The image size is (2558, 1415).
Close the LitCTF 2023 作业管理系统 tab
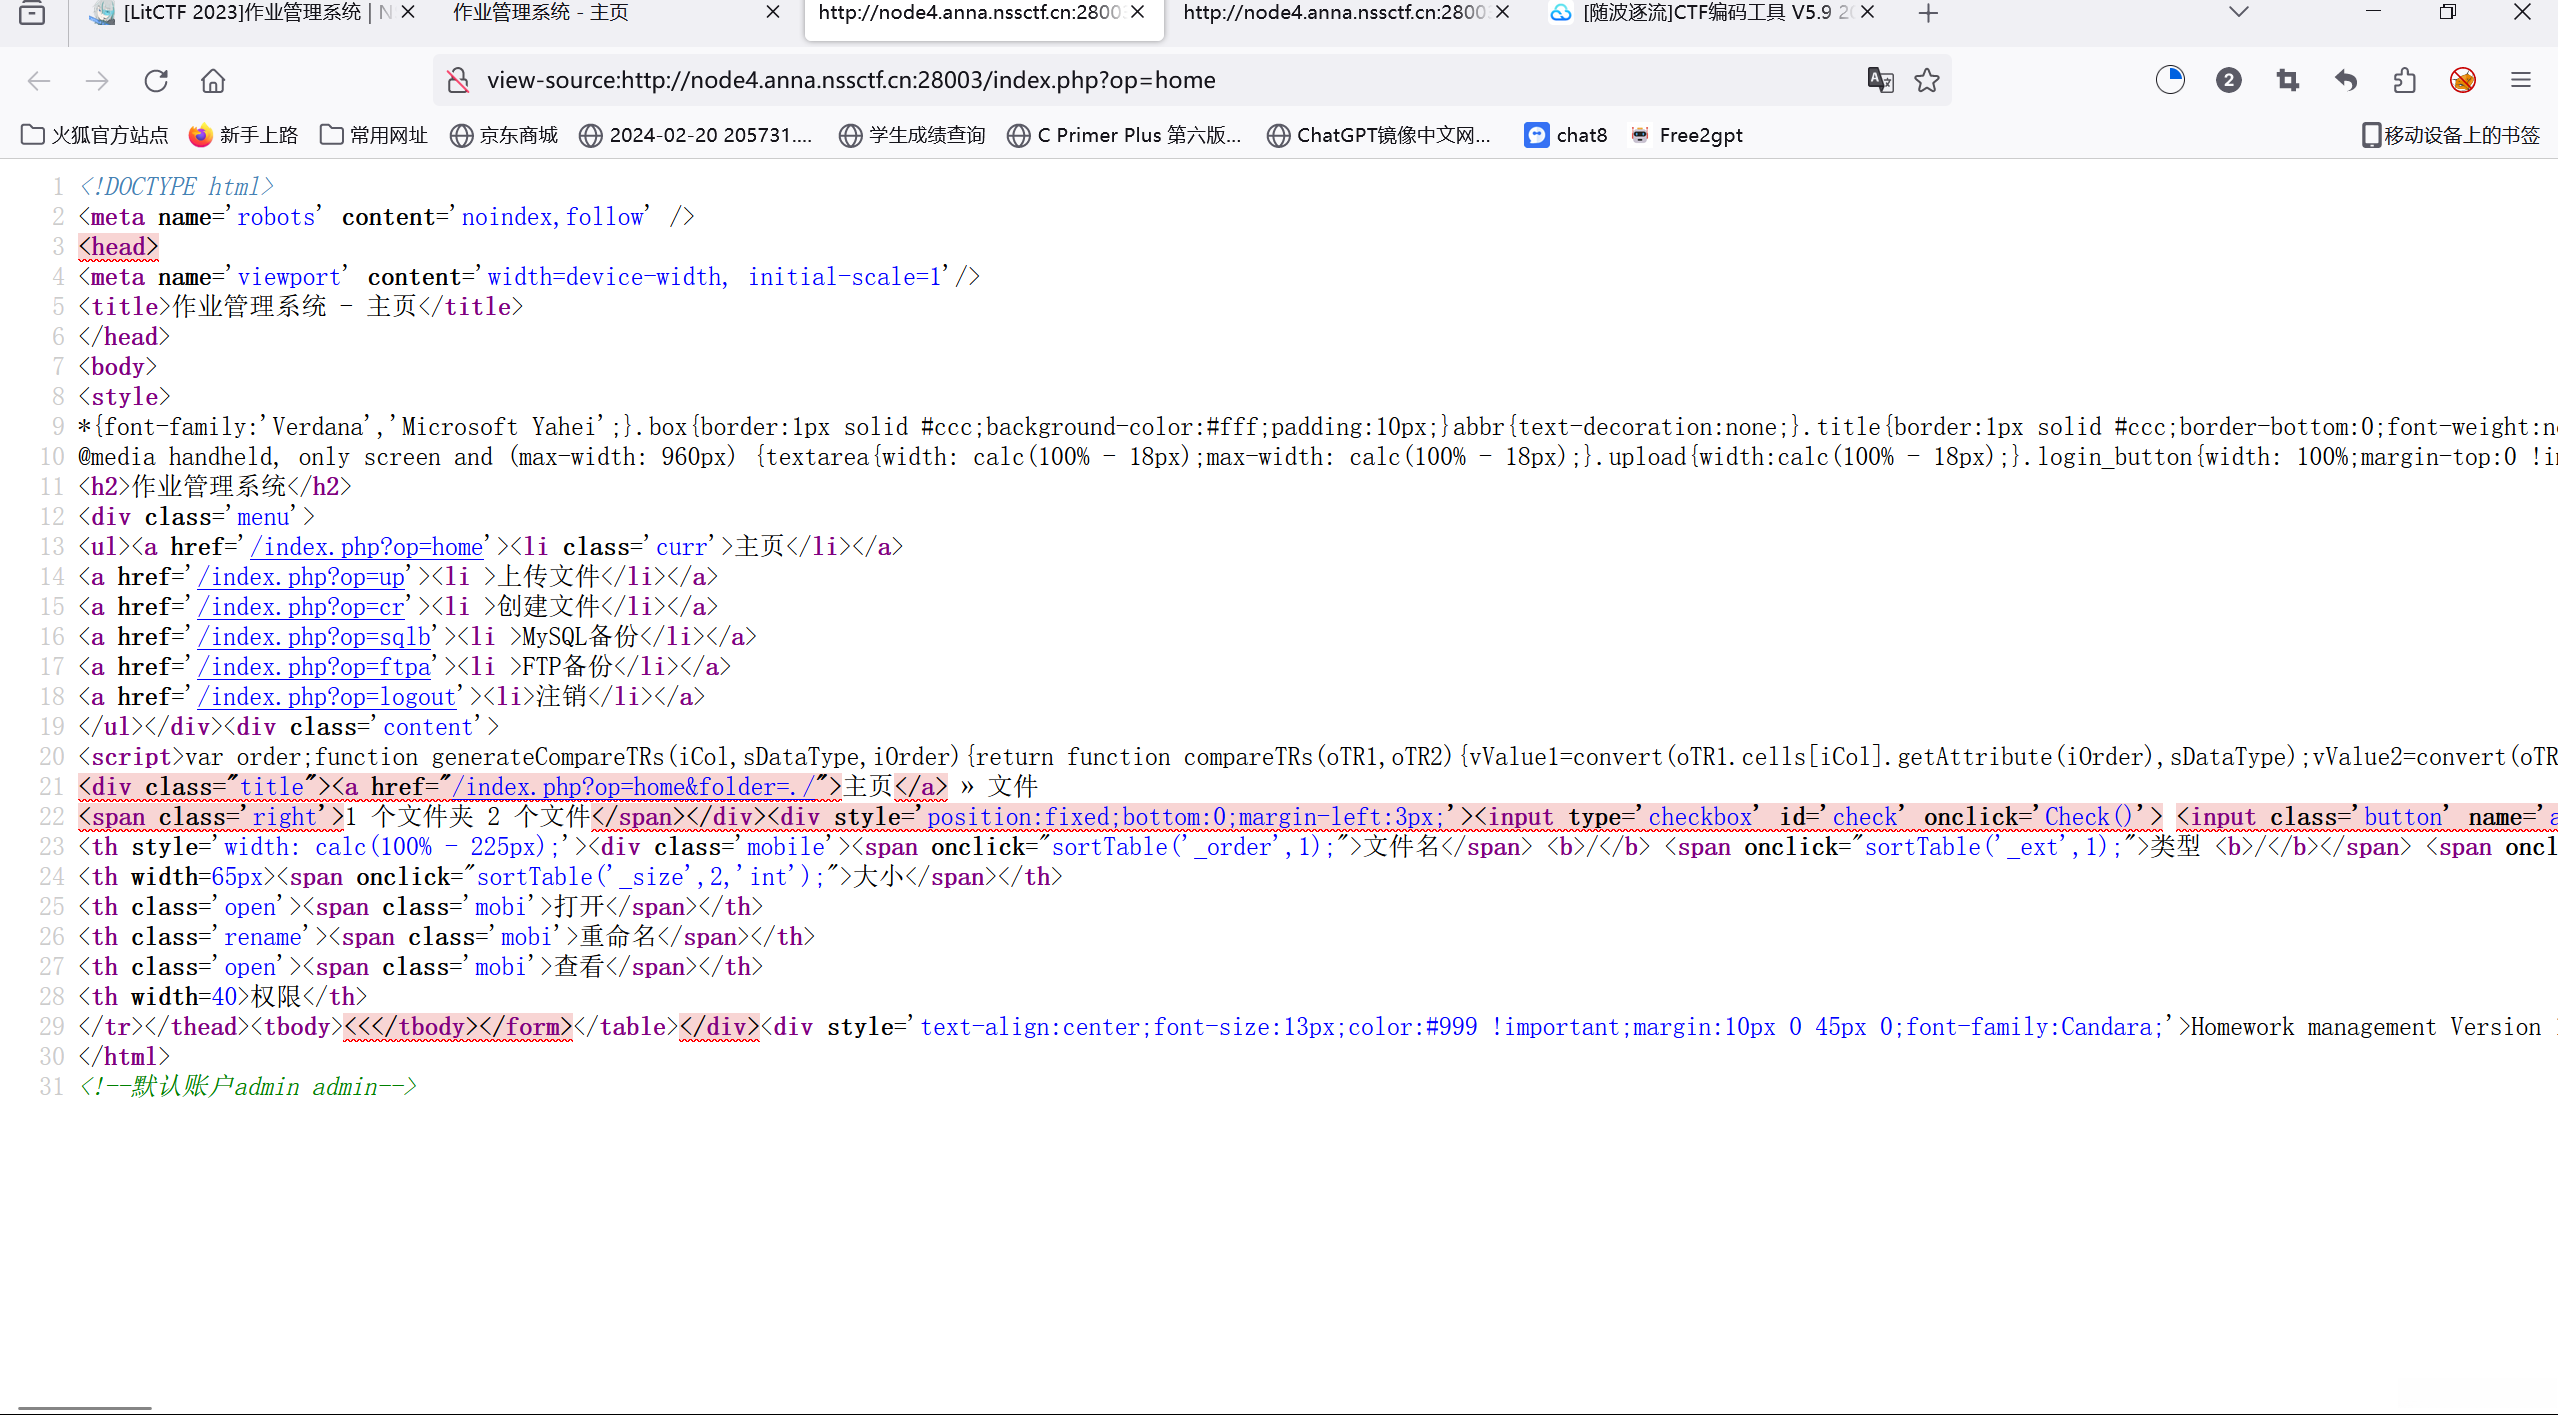[408, 13]
